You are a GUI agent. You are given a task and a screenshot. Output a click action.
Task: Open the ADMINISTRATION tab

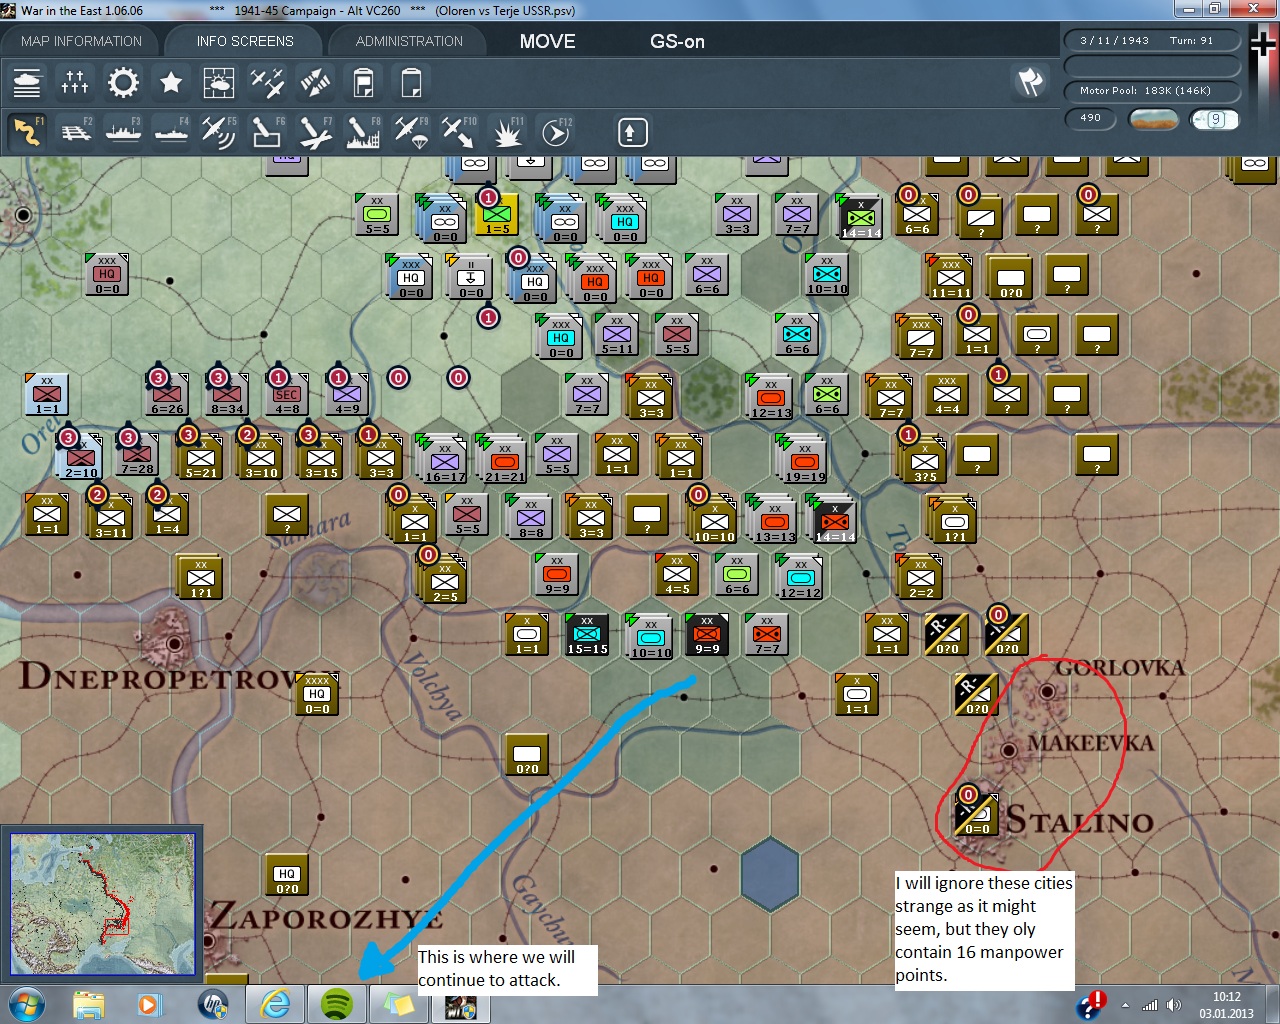click(x=409, y=41)
